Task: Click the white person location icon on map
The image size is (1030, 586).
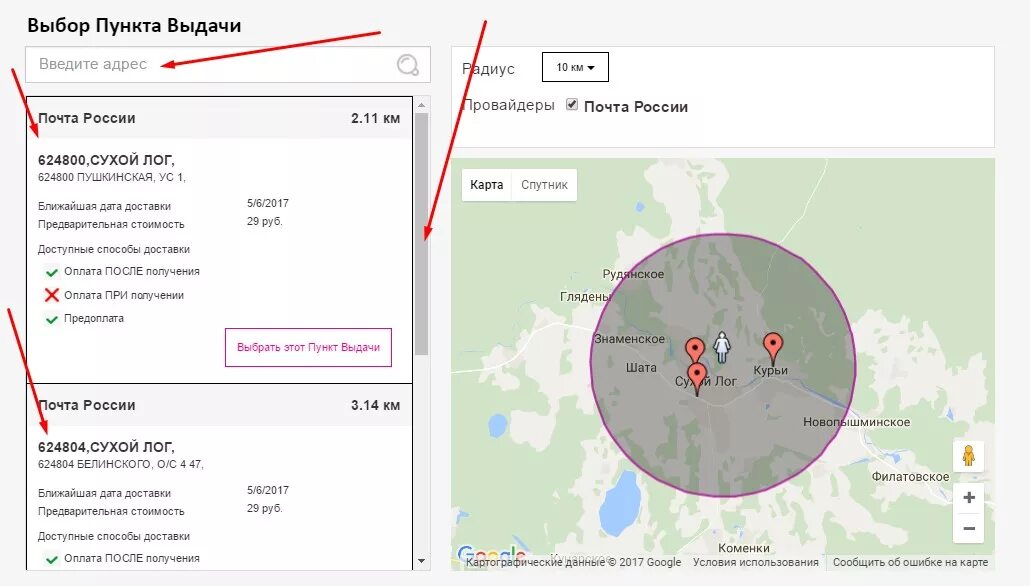Action: click(722, 347)
